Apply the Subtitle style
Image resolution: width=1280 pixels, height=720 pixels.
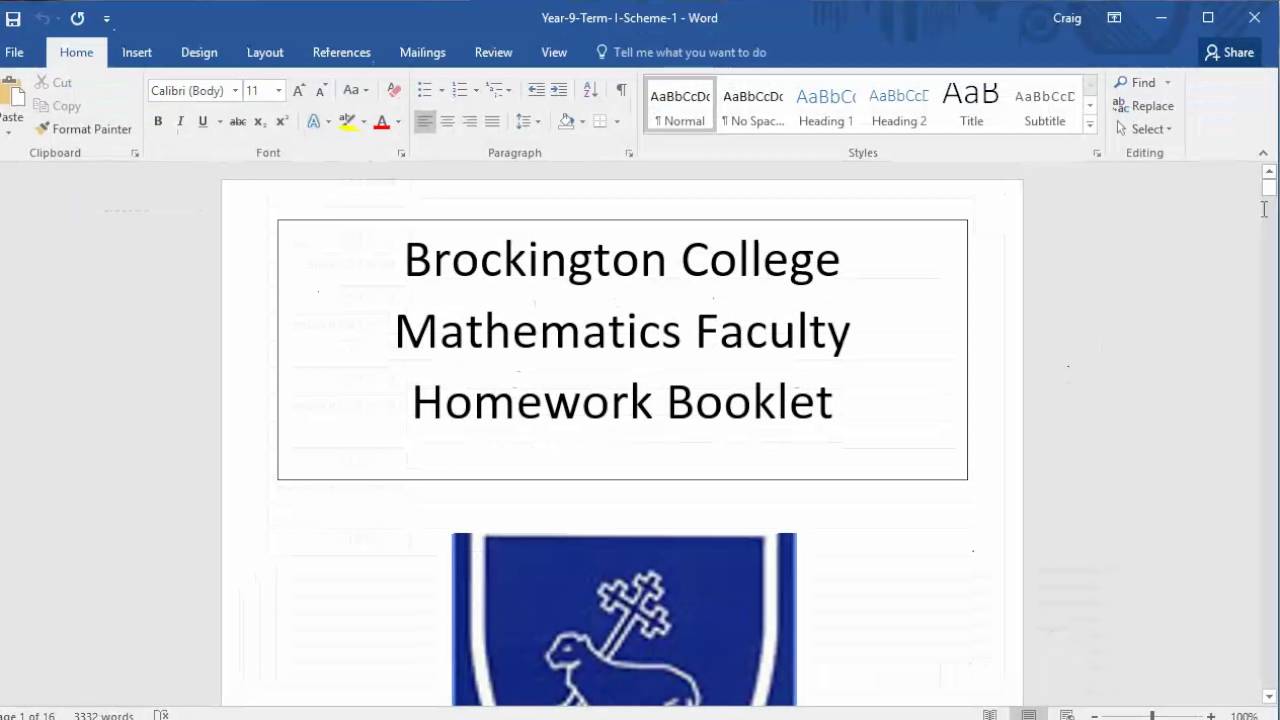1045,105
